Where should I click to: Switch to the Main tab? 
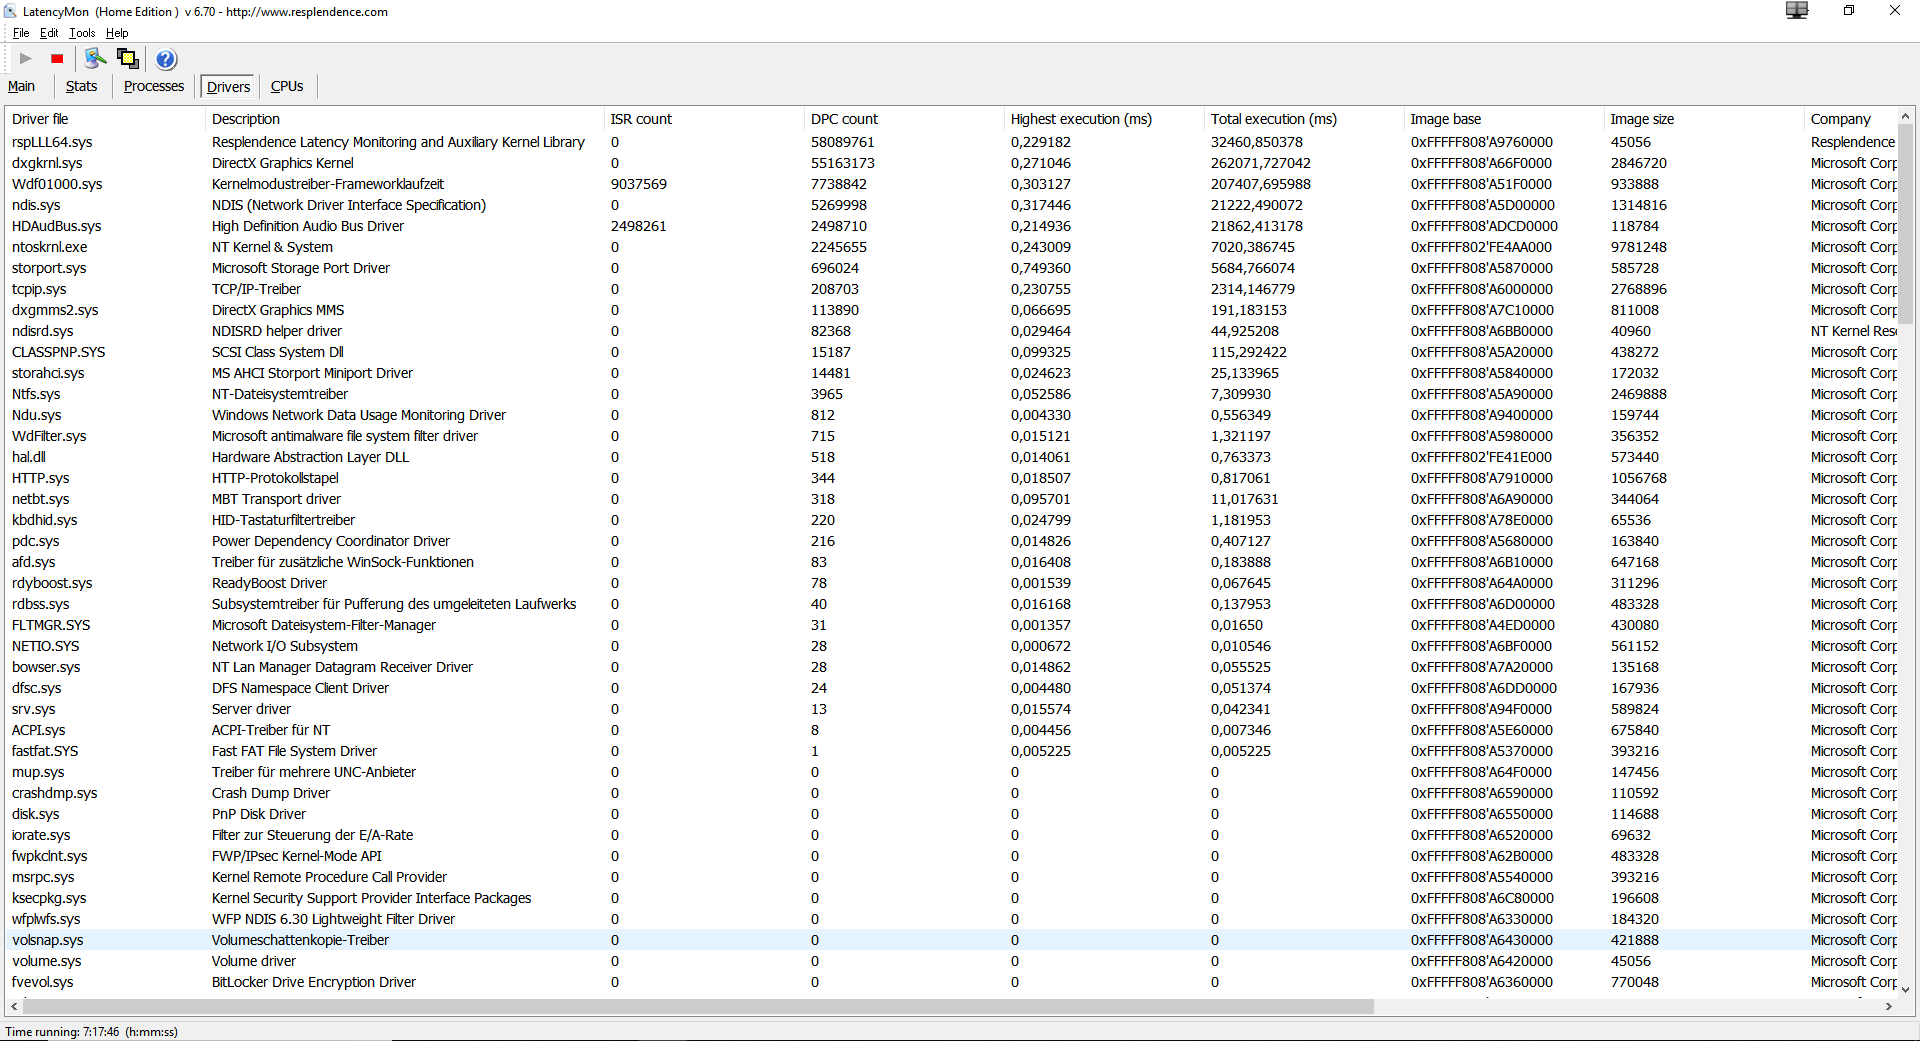coord(21,87)
